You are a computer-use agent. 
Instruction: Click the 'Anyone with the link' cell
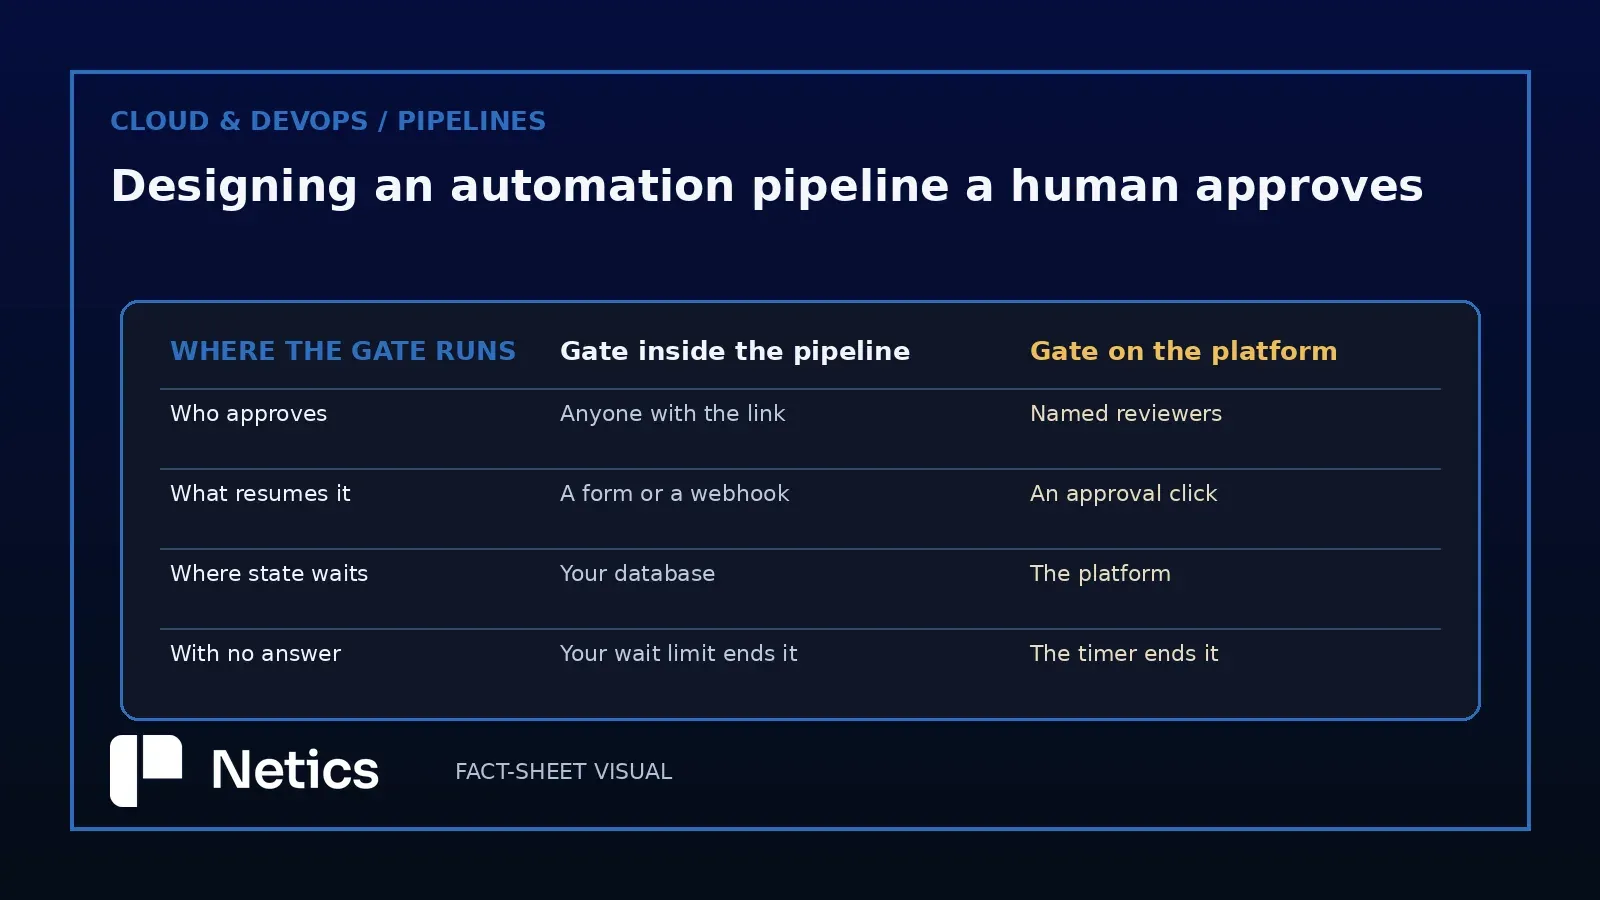click(x=672, y=413)
